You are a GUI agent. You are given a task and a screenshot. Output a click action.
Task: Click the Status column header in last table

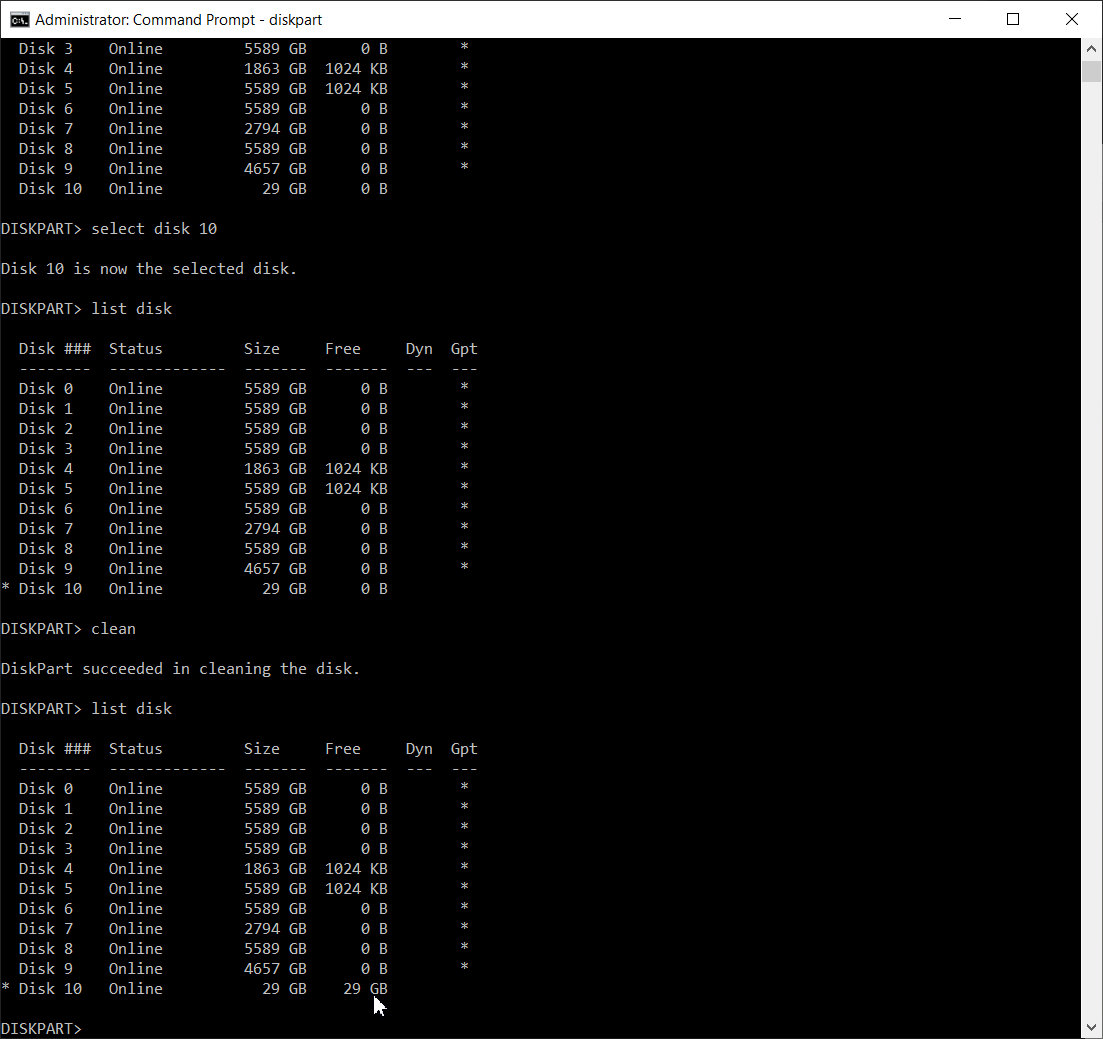click(136, 749)
